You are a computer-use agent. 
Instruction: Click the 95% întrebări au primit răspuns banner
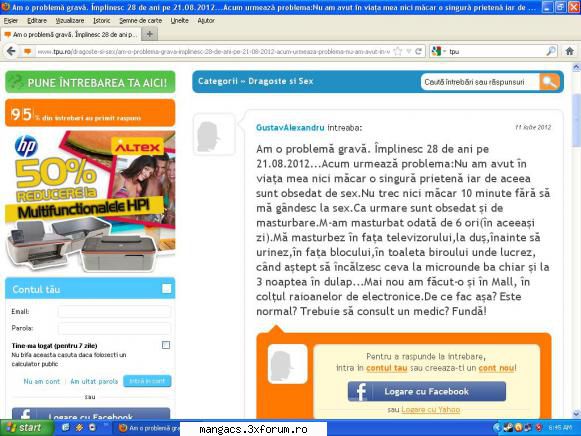(90, 113)
